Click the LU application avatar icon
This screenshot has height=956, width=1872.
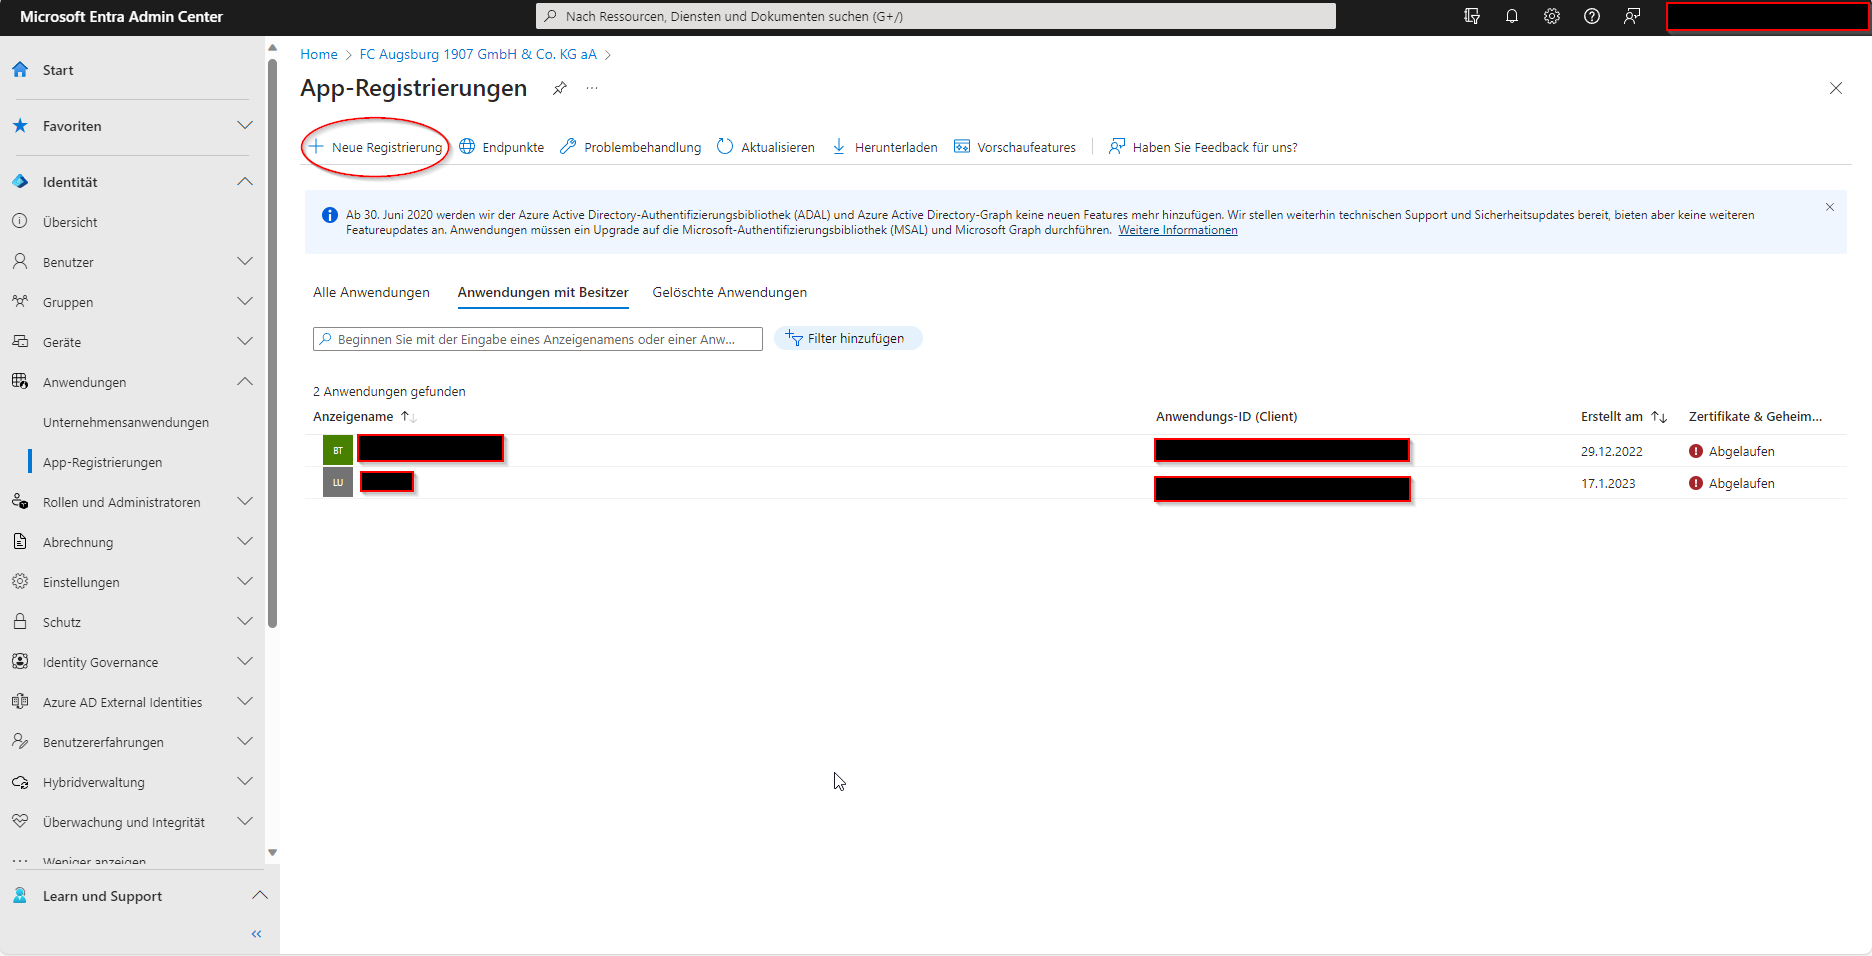[x=338, y=482]
